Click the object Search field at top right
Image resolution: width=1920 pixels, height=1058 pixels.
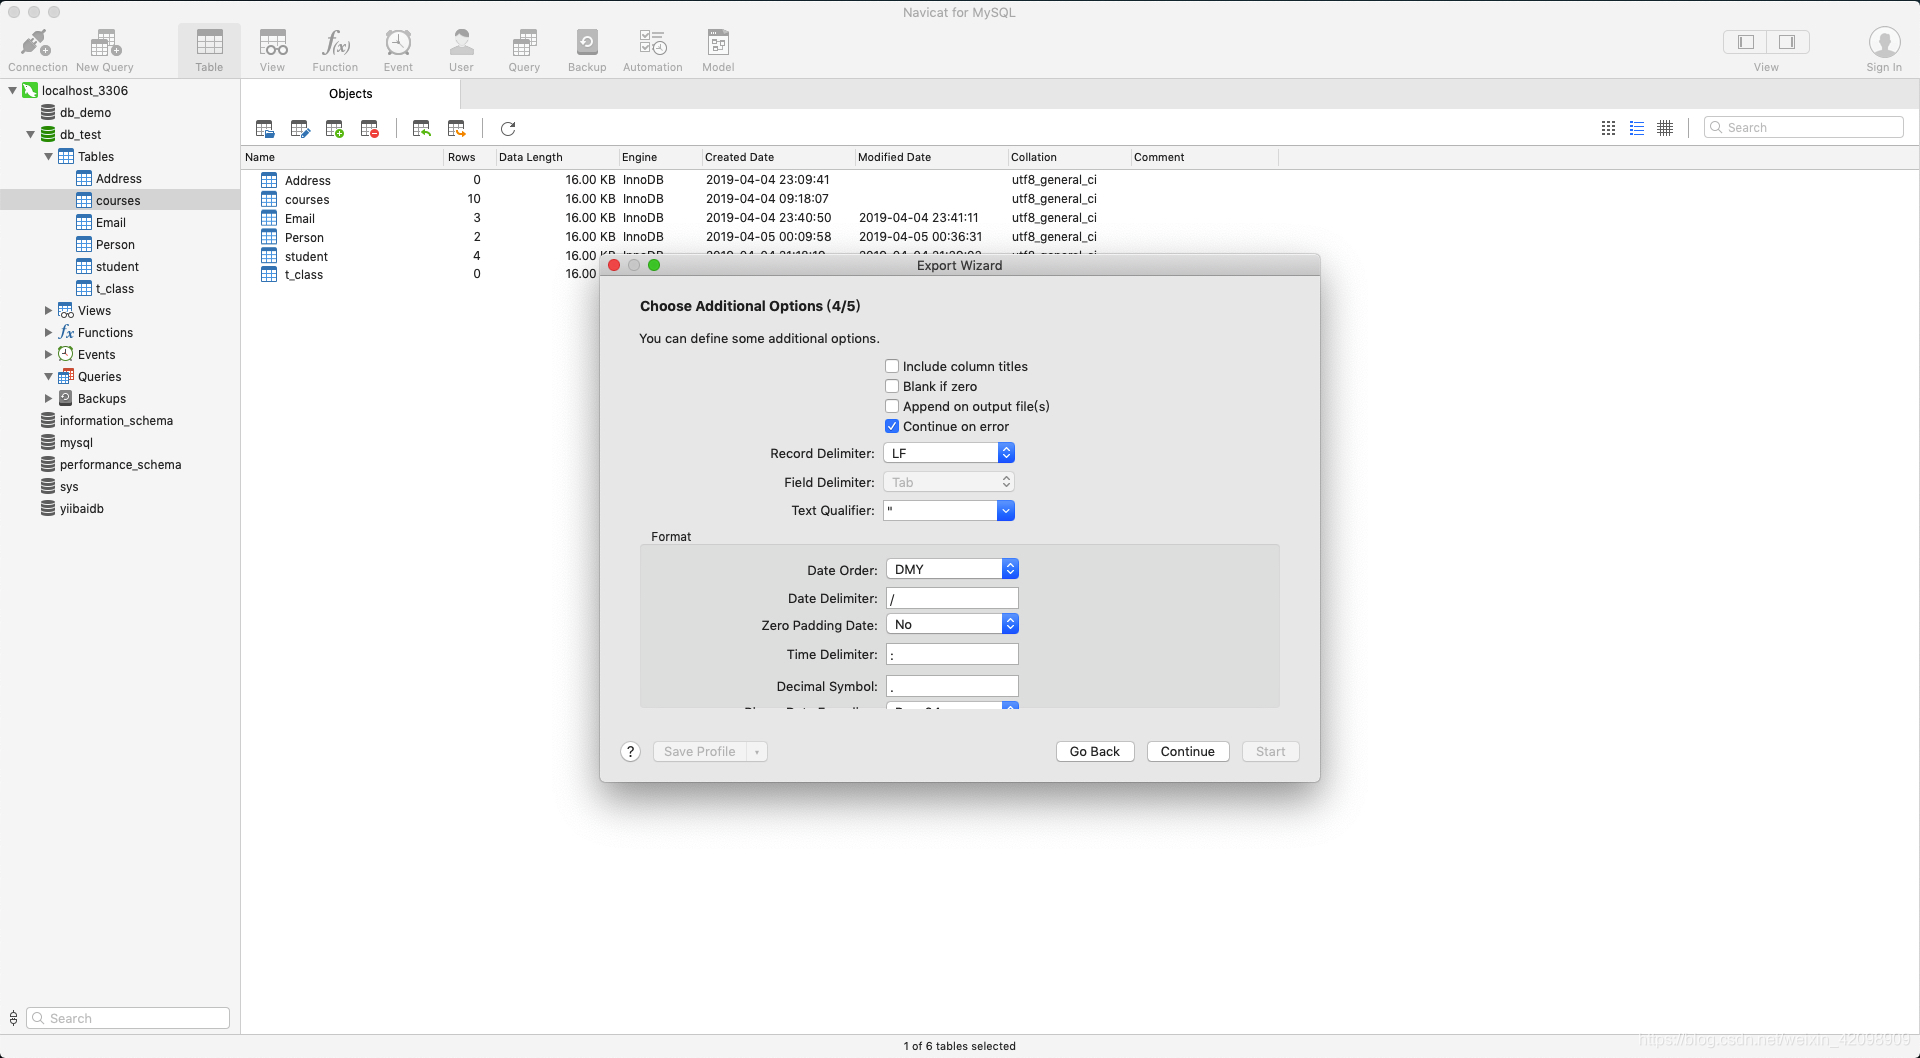point(1804,128)
